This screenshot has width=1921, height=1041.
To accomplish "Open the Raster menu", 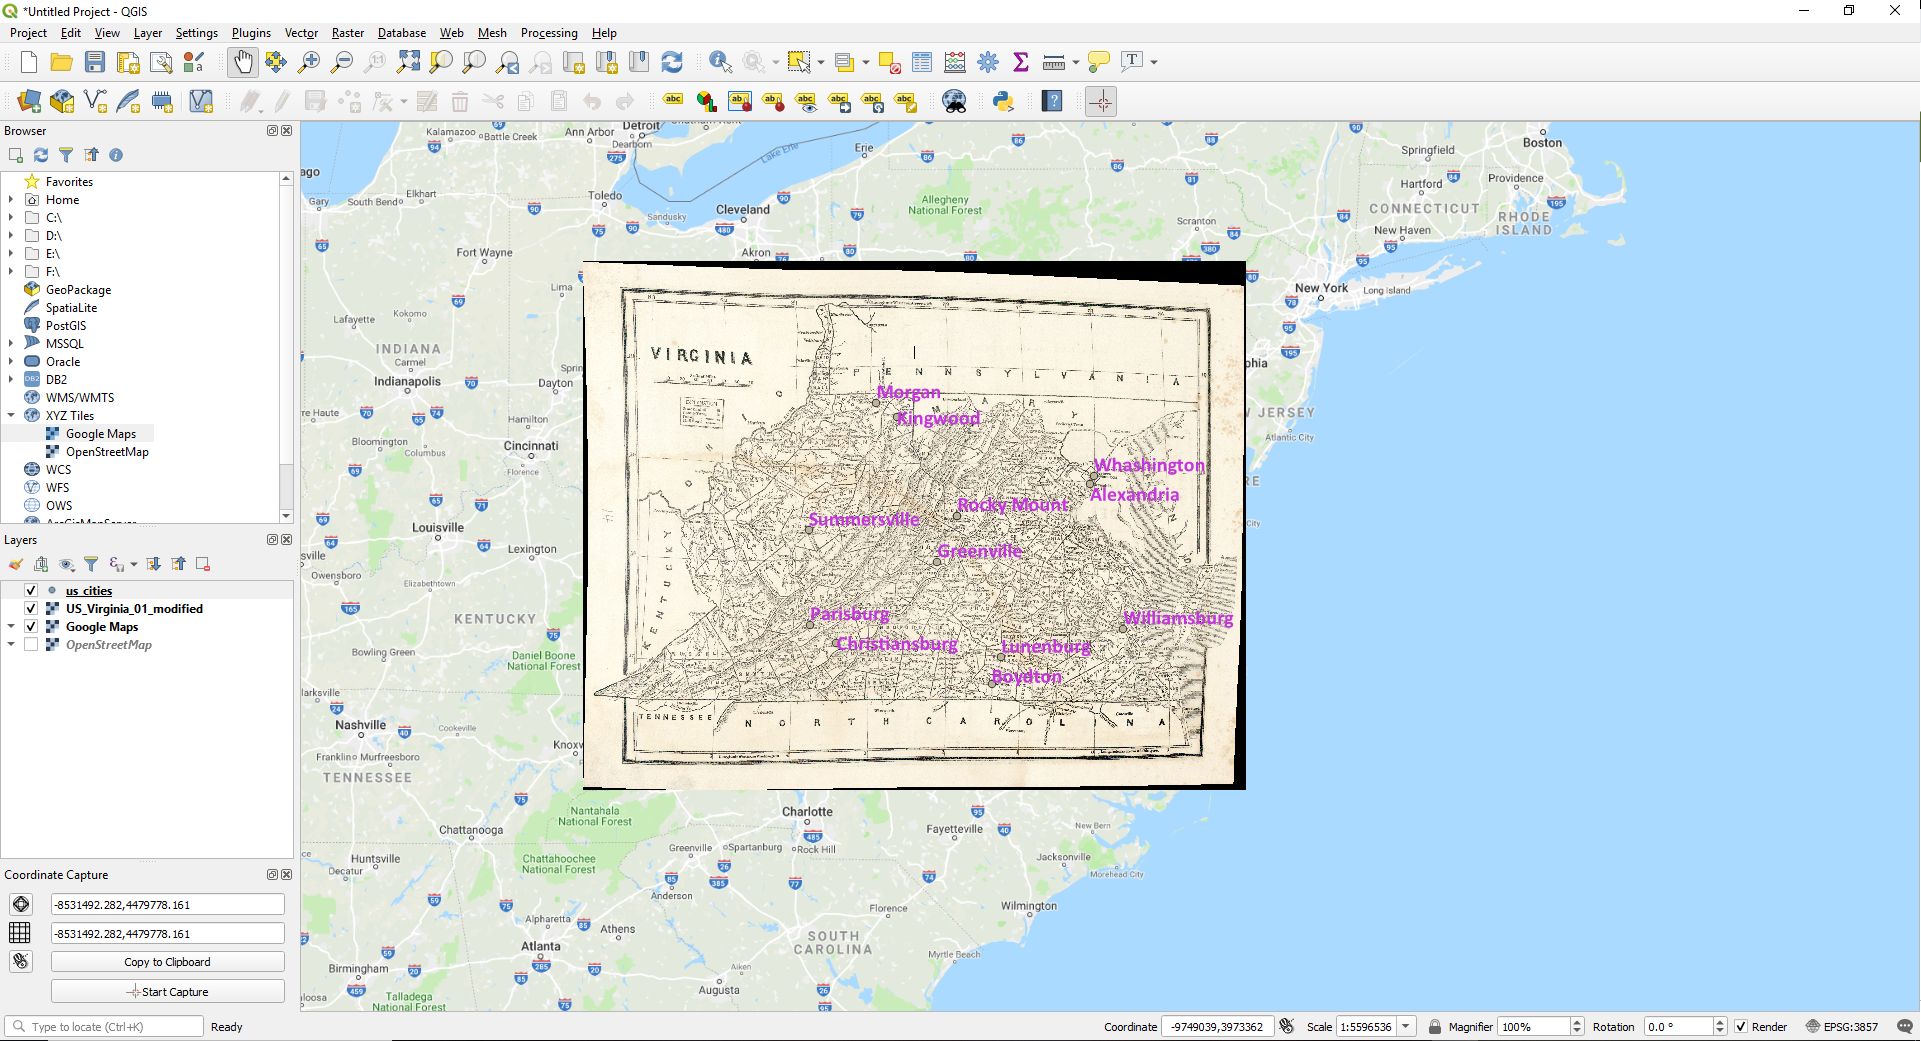I will 348,33.
